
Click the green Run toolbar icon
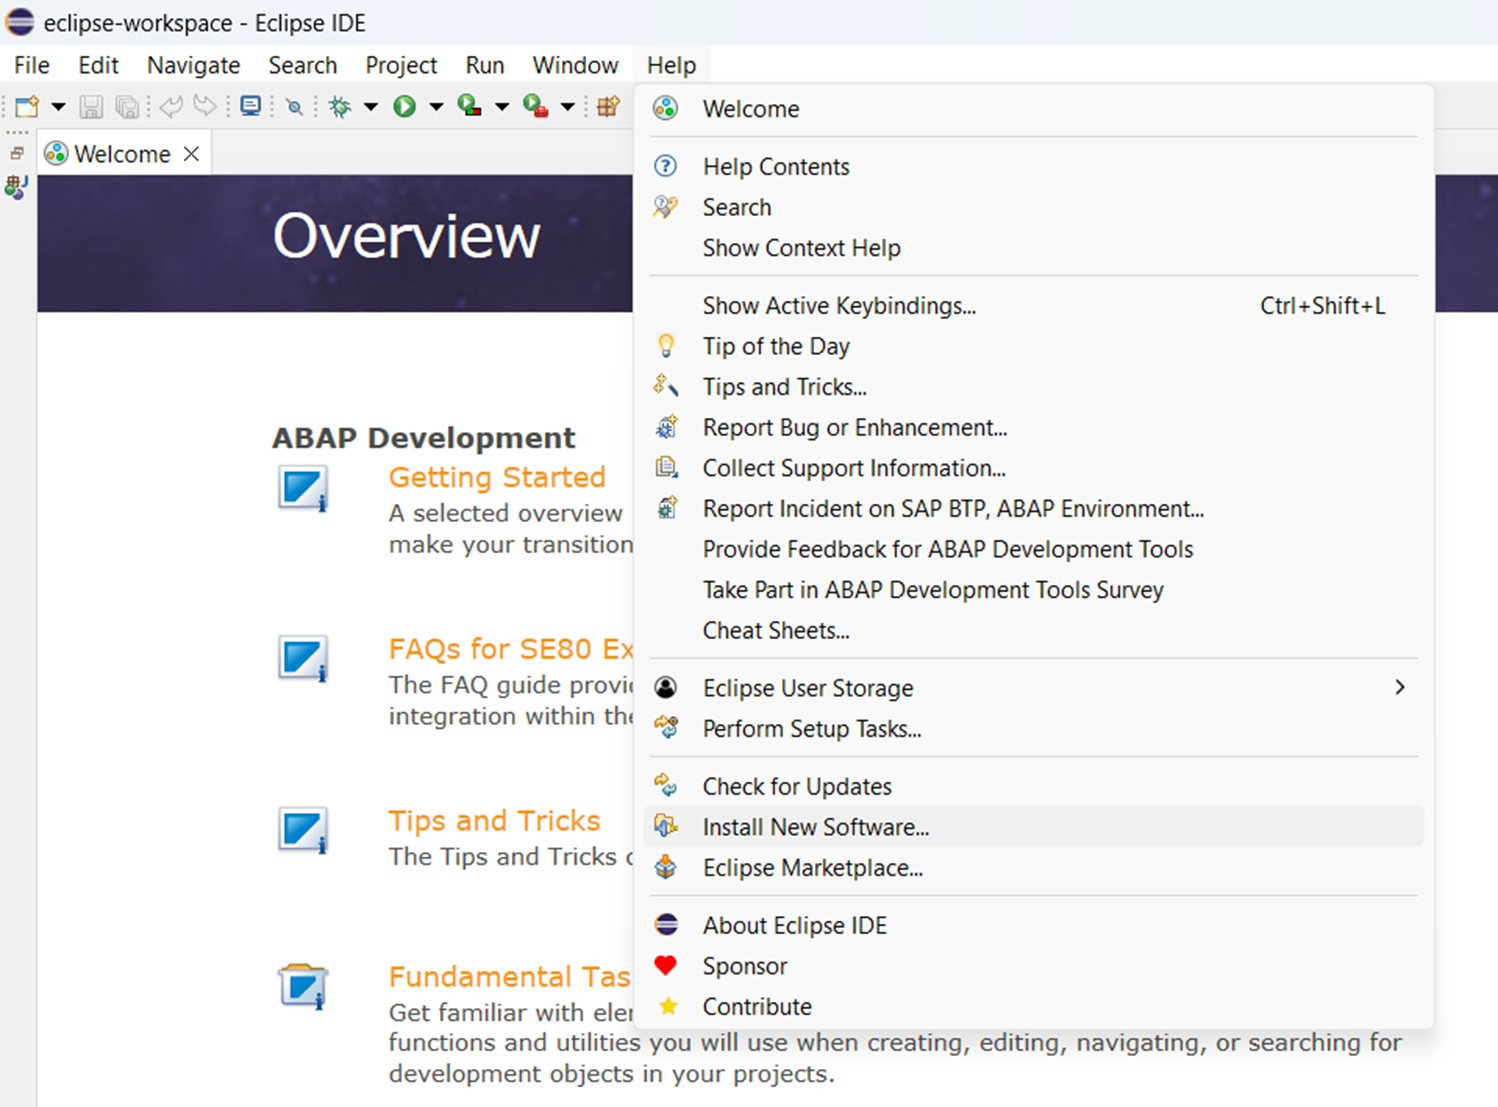404,106
